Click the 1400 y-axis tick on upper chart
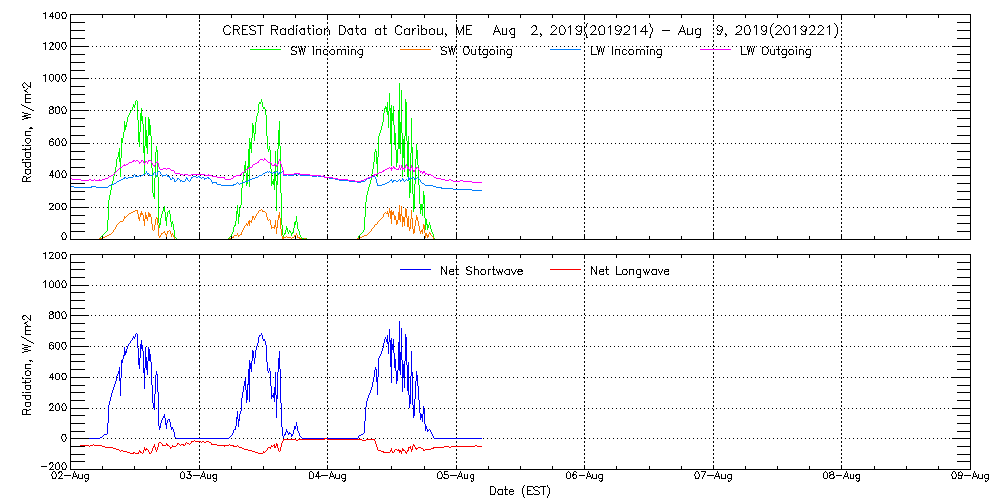This screenshot has height=500, width=1000. (x=56, y=18)
